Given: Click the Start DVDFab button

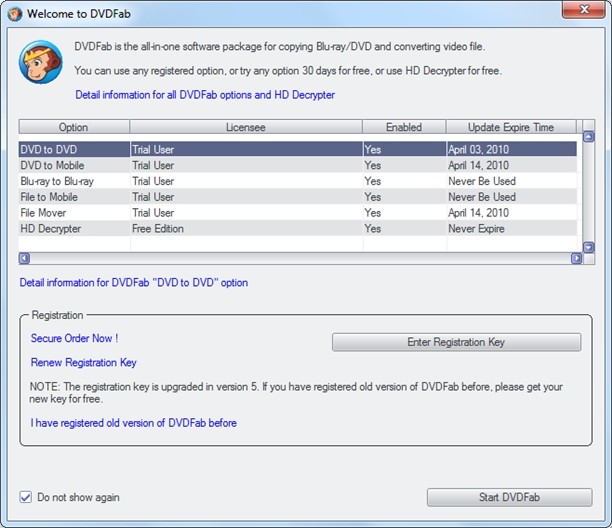Looking at the screenshot, I should 509,498.
